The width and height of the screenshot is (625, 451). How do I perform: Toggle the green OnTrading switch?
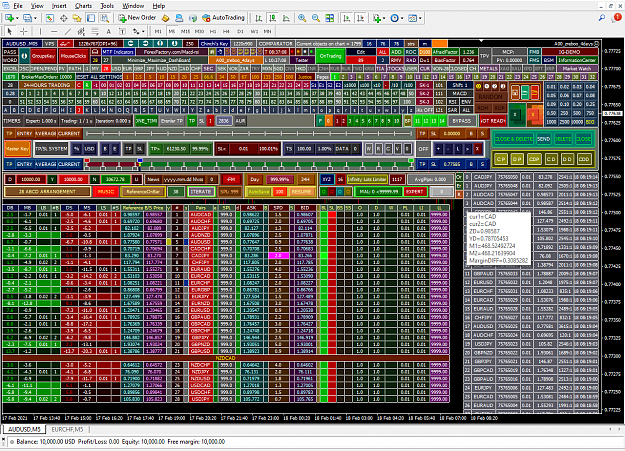[x=330, y=56]
